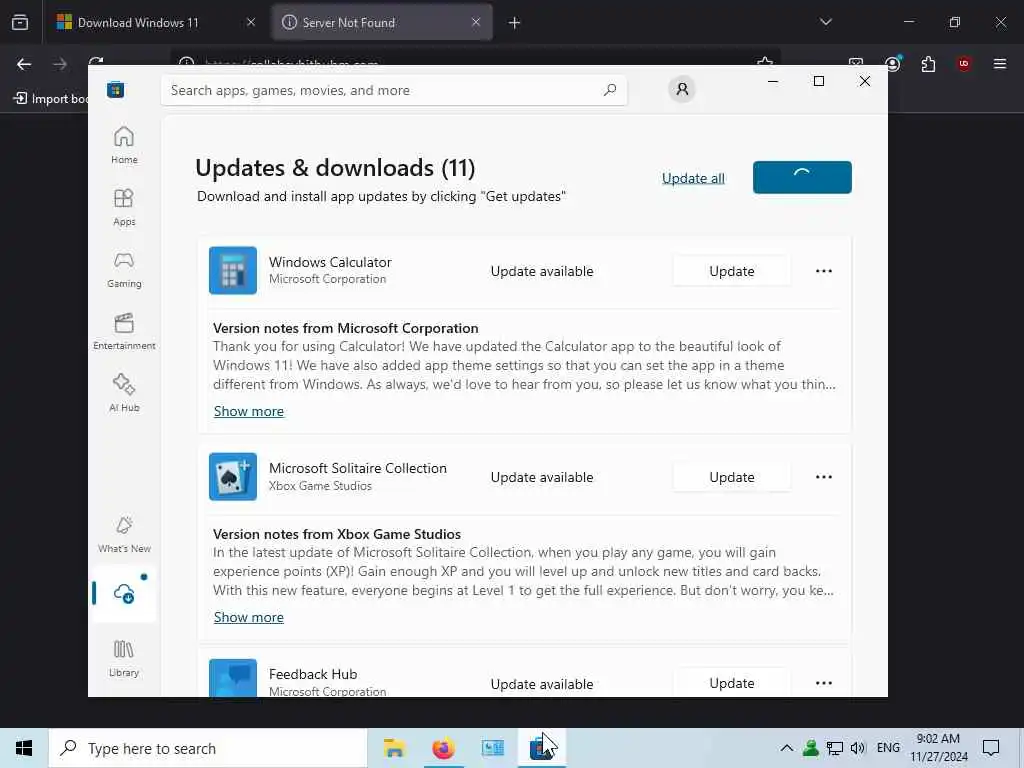This screenshot has width=1024, height=768.
Task: Open Microsoft Store taskbar icon
Action: point(541,748)
